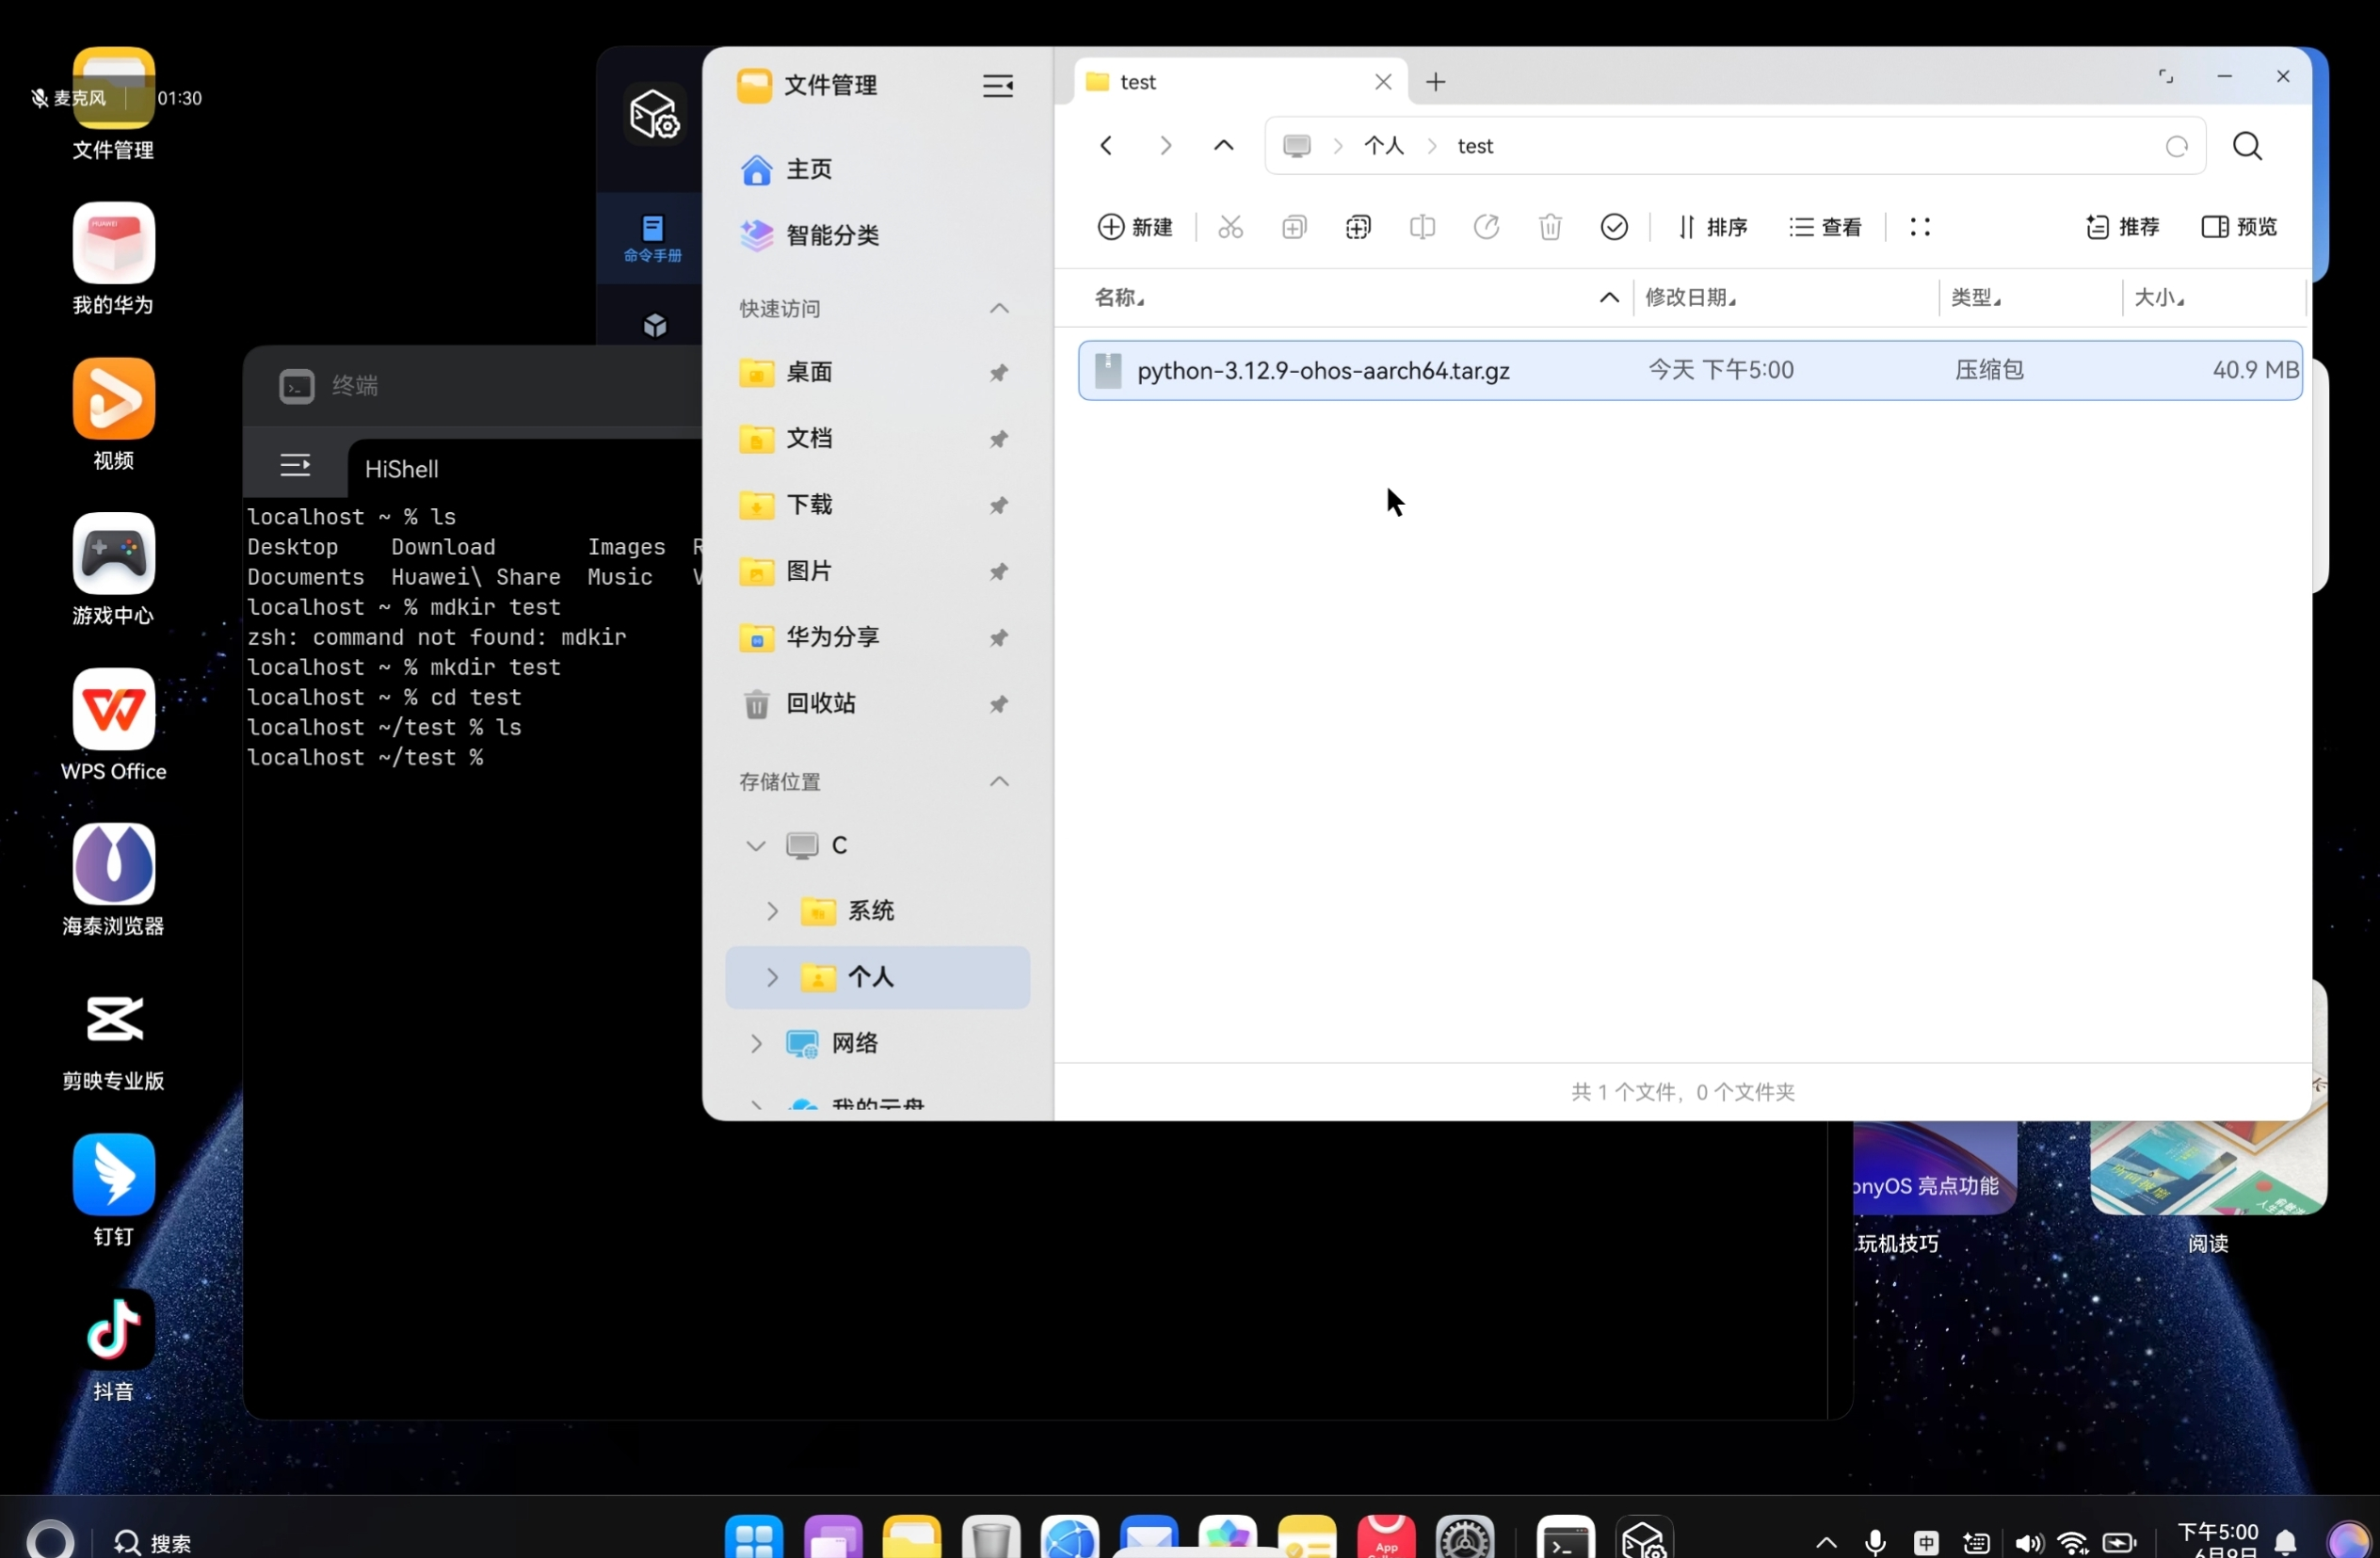The height and width of the screenshot is (1558, 2380).
Task: Click 个人 in breadcrumb path
Action: coord(1384,146)
